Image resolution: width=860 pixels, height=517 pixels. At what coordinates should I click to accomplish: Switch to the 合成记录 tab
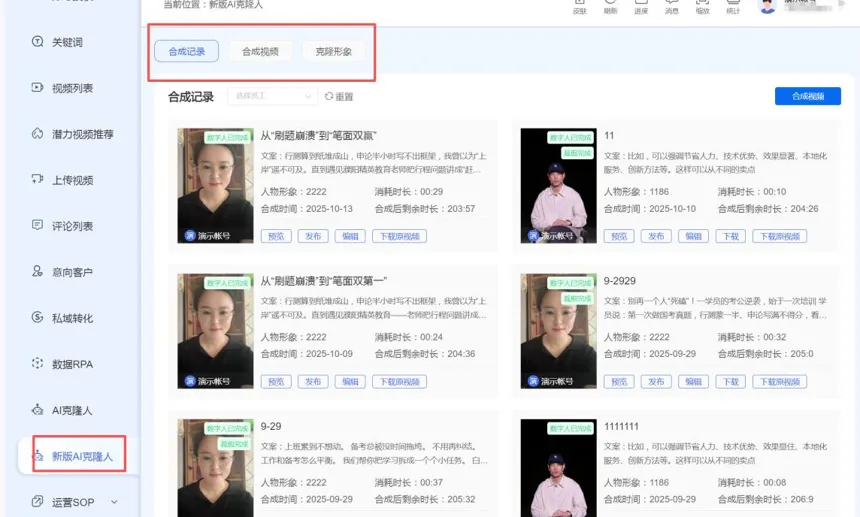pyautogui.click(x=186, y=51)
